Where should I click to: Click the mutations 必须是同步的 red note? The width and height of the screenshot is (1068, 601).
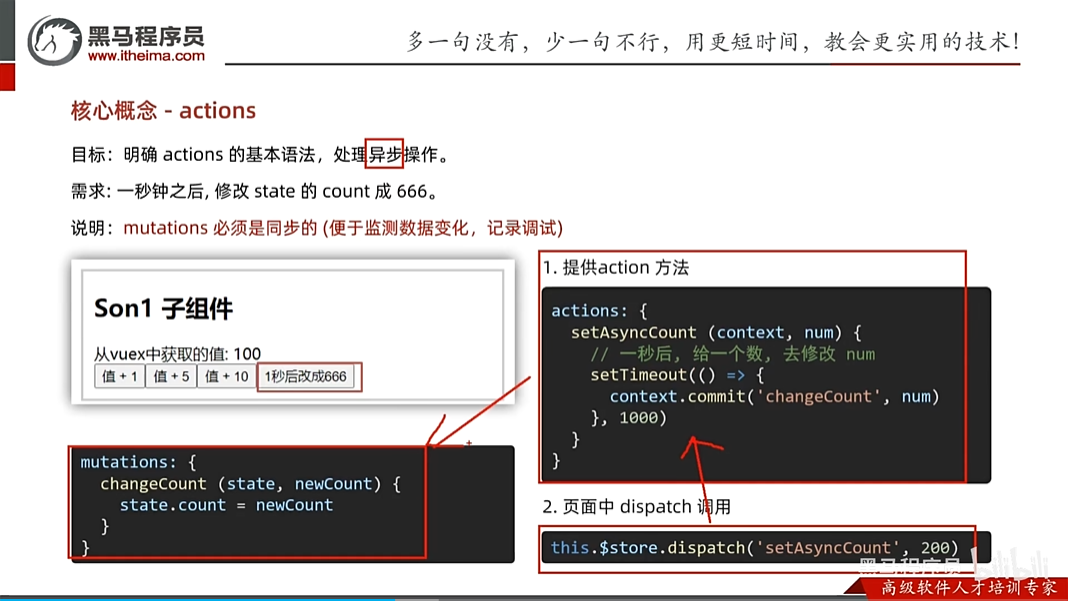(343, 228)
